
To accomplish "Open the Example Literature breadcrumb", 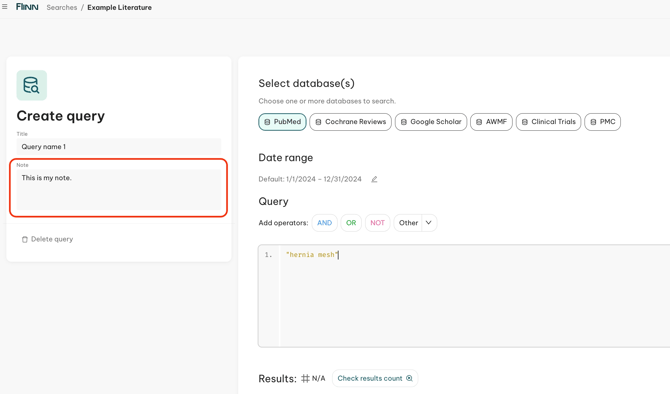I will (120, 7).
